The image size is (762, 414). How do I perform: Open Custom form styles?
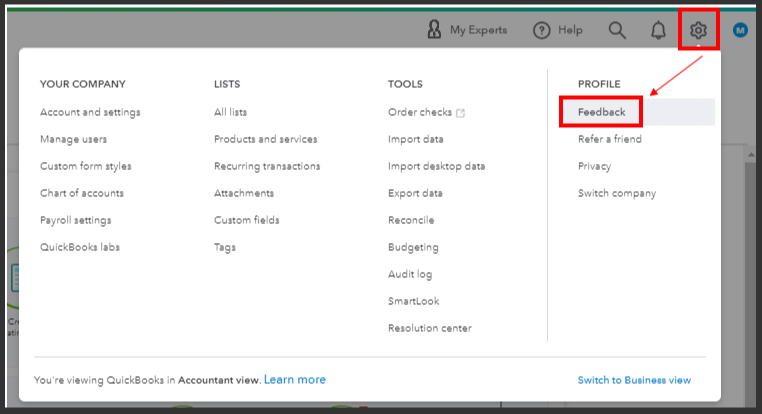coord(86,166)
